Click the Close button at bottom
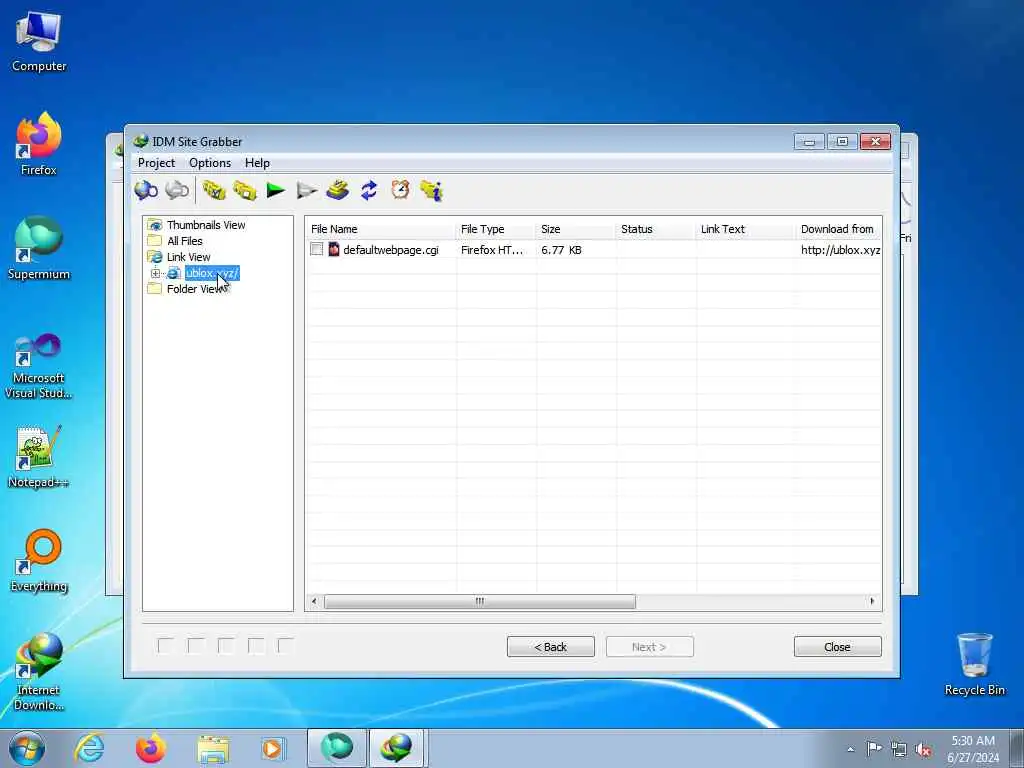Viewport: 1024px width, 768px height. click(838, 647)
